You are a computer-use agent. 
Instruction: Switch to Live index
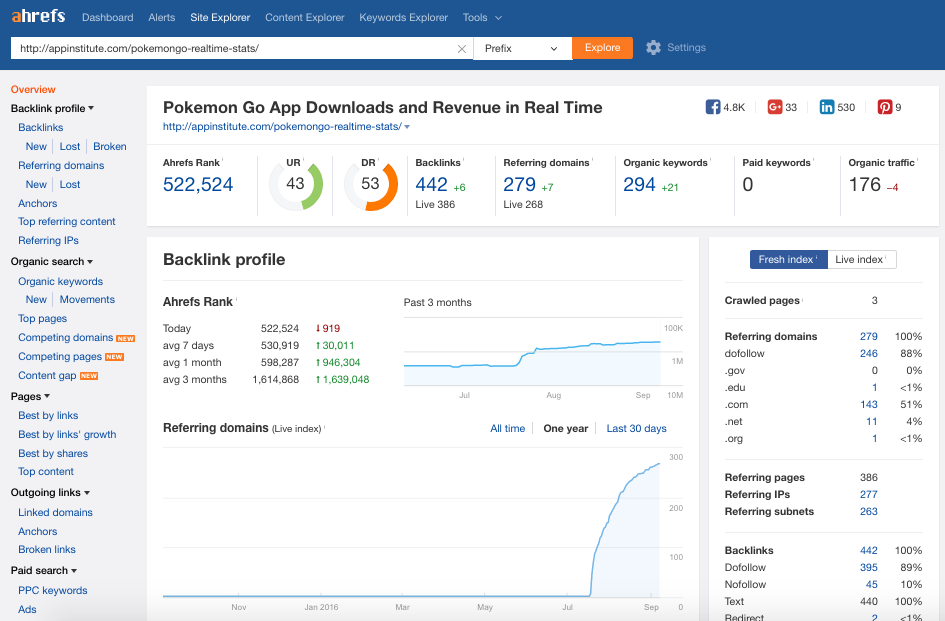coord(862,259)
